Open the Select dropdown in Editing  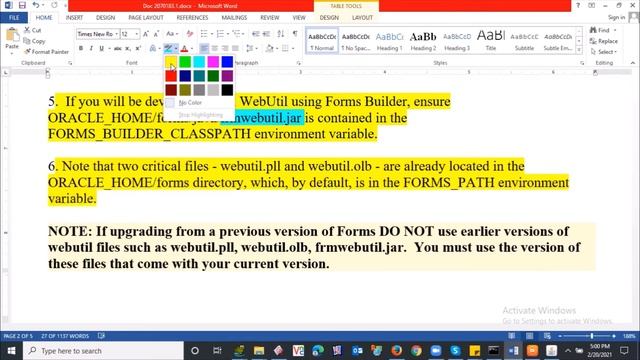coord(604,52)
